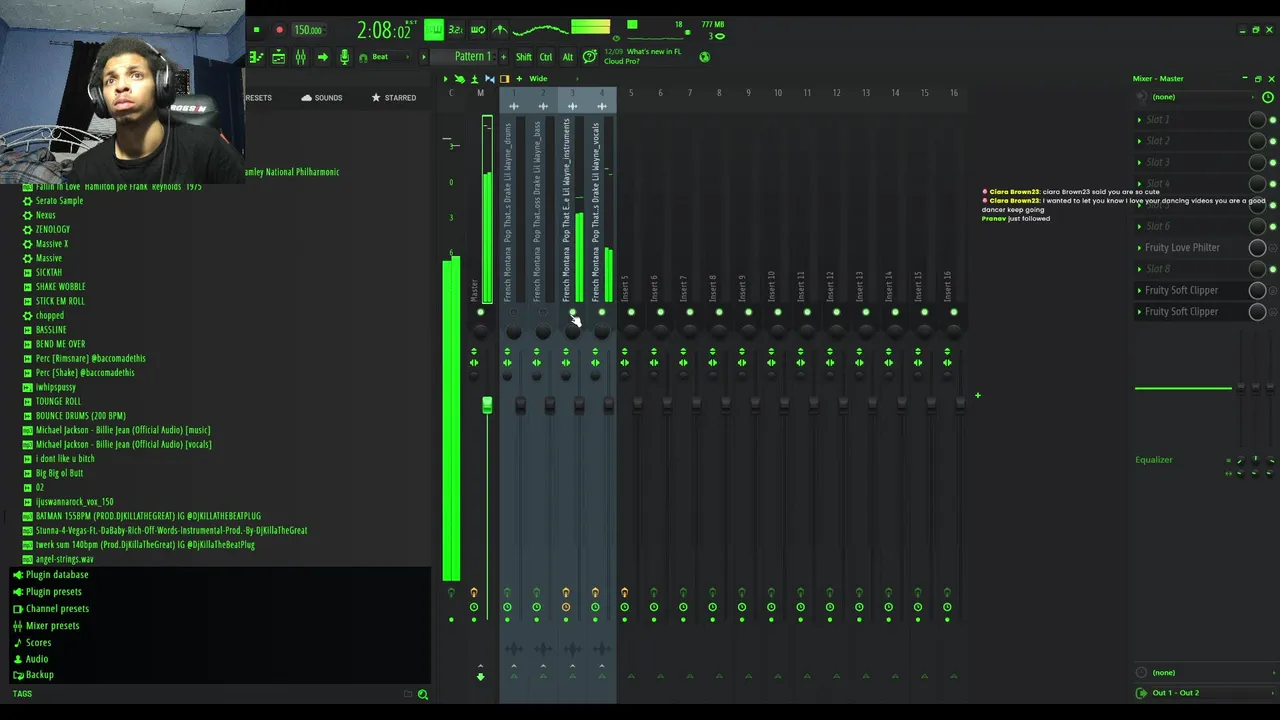The width and height of the screenshot is (1280, 720).
Task: Select ZENOLOGY plugin in browser
Action: point(52,229)
